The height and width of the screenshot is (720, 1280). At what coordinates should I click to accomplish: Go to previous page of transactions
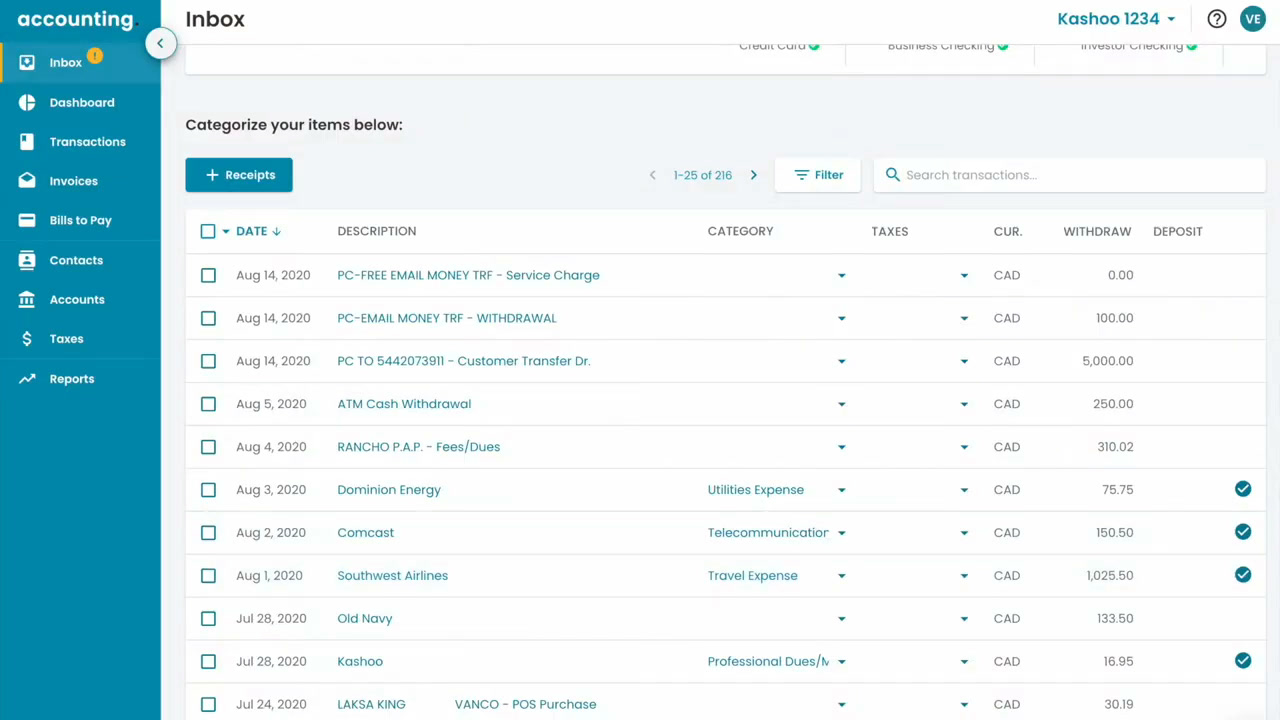653,175
